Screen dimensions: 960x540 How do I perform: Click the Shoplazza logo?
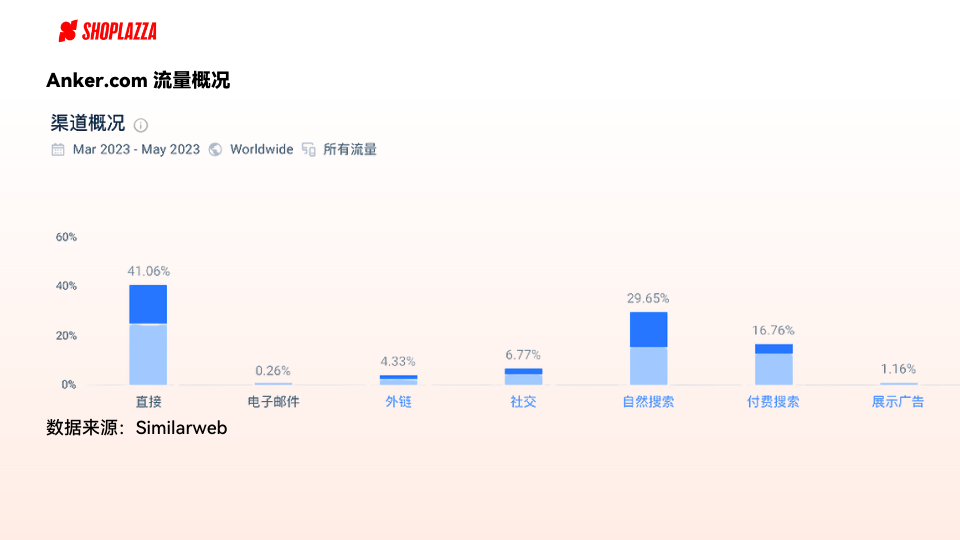tap(107, 31)
